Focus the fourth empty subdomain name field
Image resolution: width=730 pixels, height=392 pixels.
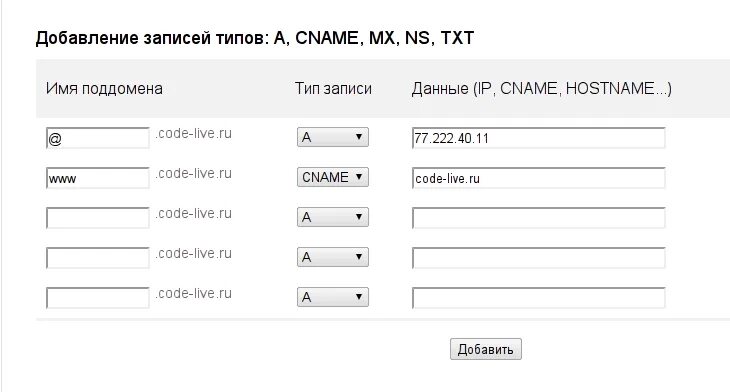[x=98, y=258]
